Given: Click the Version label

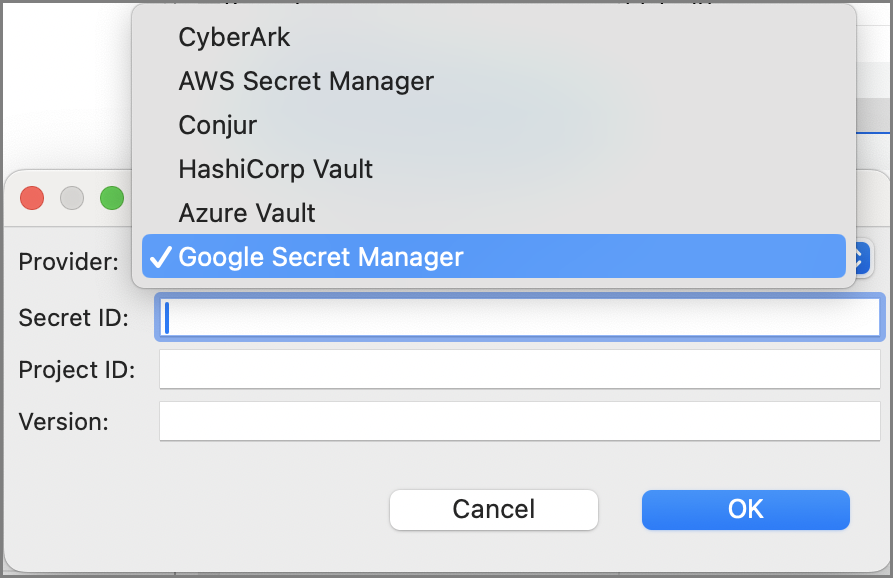Looking at the screenshot, I should [x=63, y=422].
